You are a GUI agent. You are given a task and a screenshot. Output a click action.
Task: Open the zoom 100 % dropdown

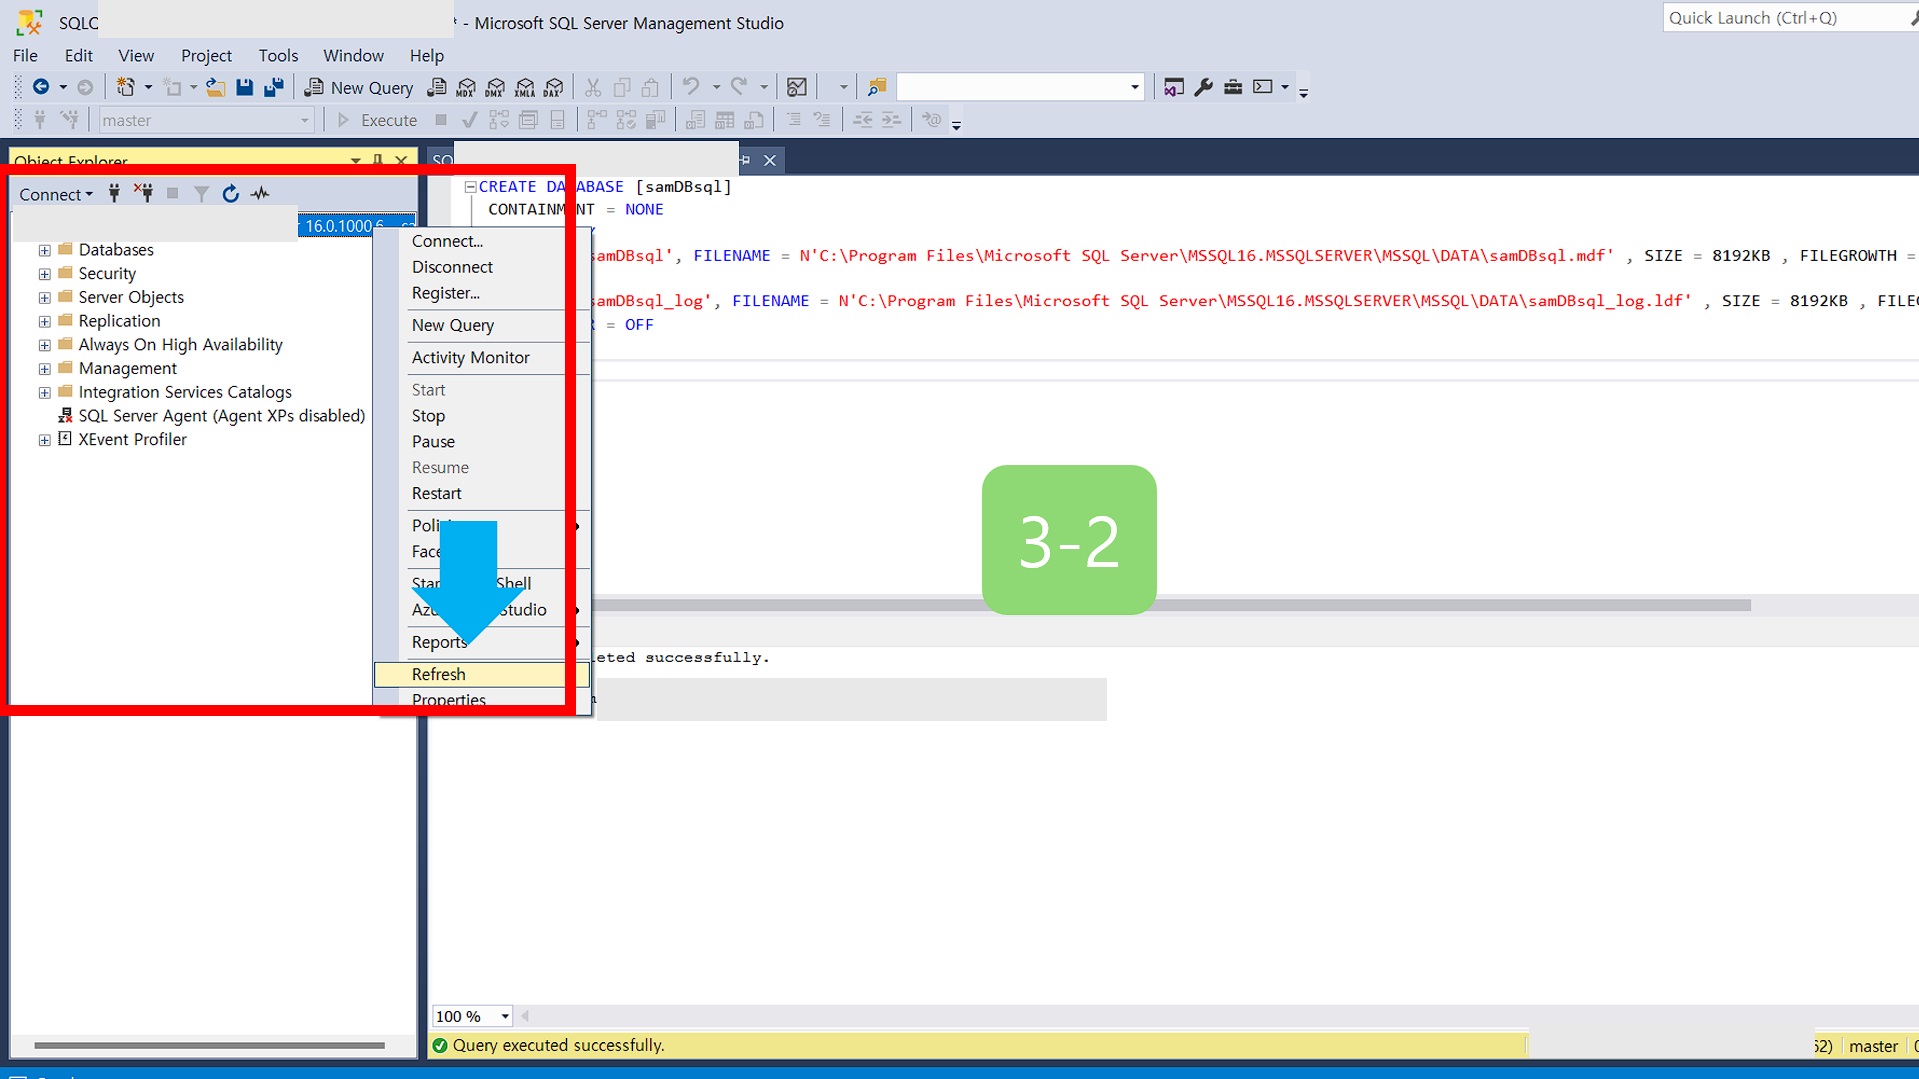tap(505, 1016)
